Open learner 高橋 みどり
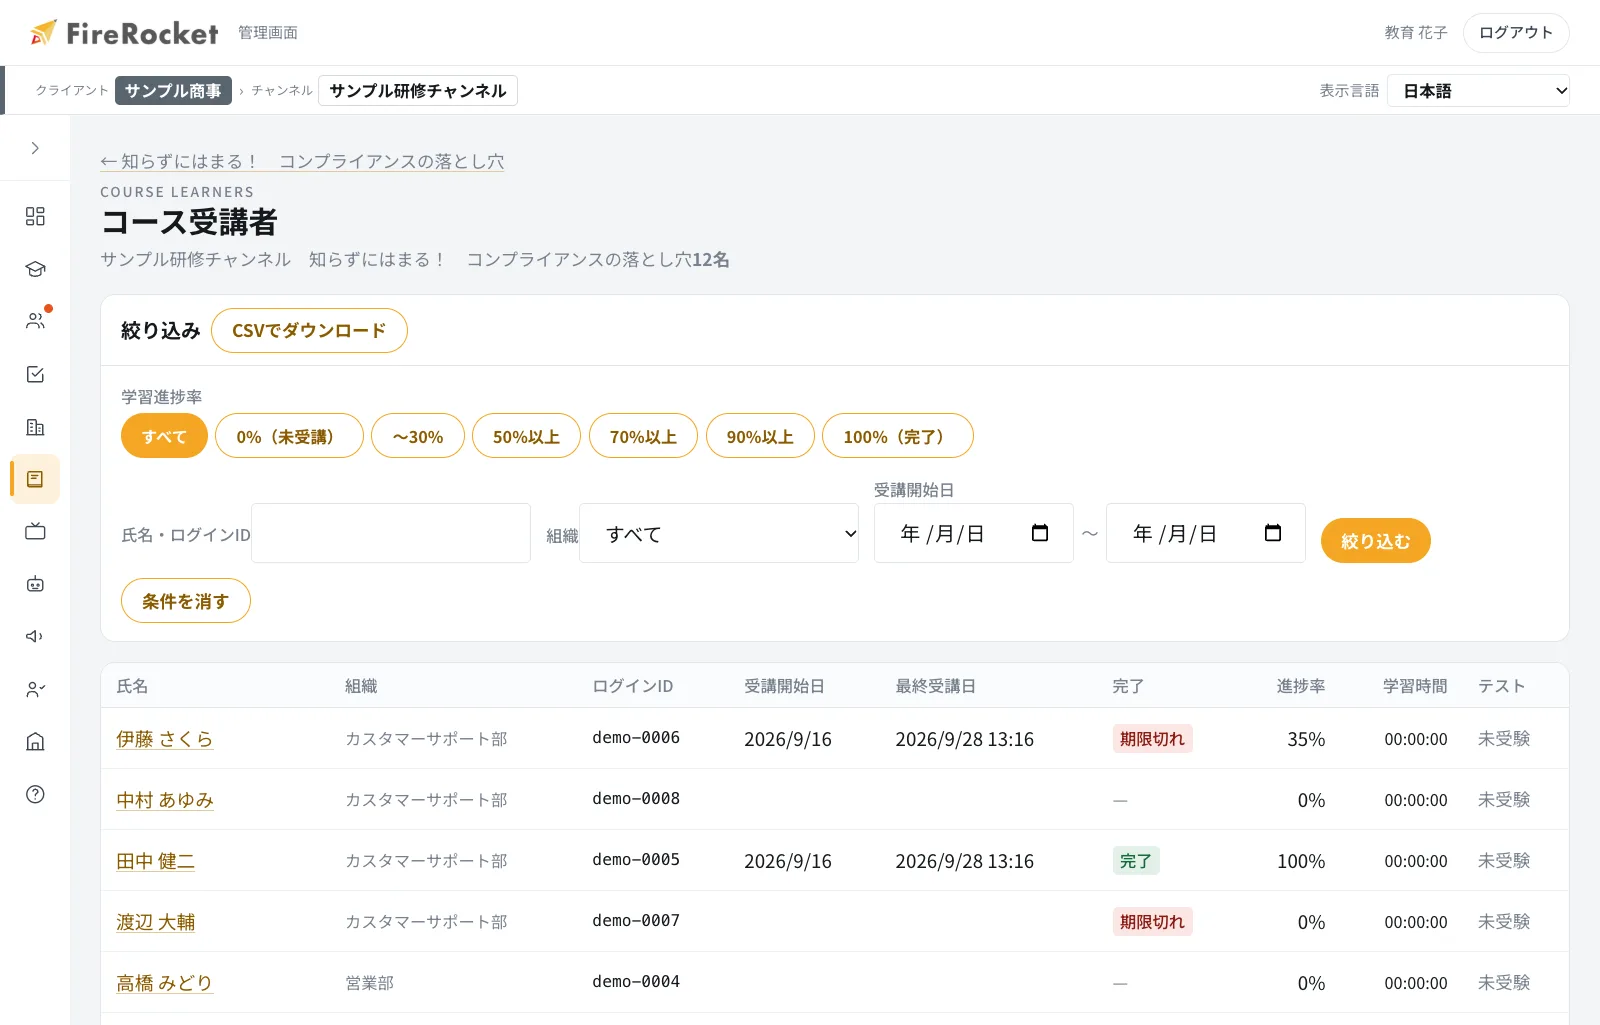This screenshot has height=1025, width=1600. point(165,983)
